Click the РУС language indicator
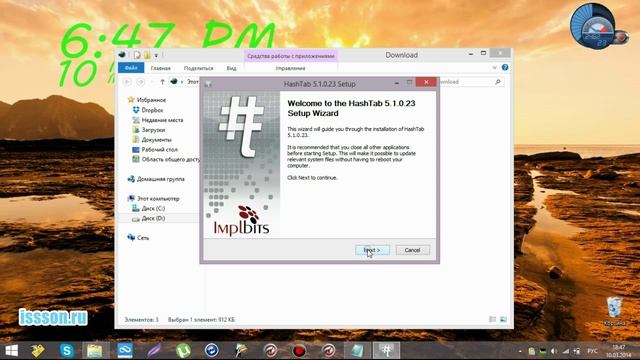 tap(592, 351)
